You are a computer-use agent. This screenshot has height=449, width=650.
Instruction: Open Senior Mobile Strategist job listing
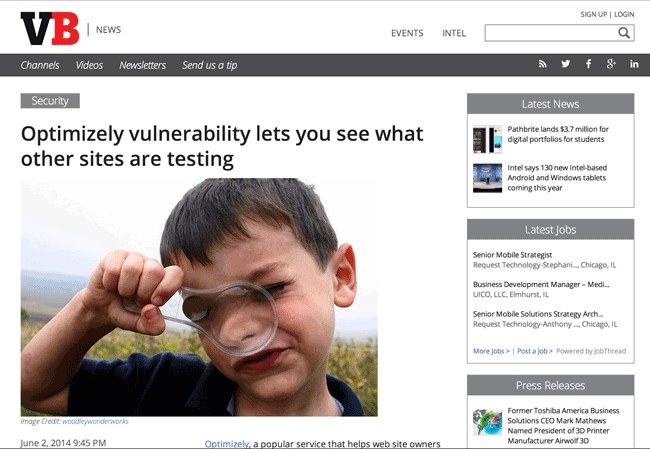pyautogui.click(x=512, y=255)
